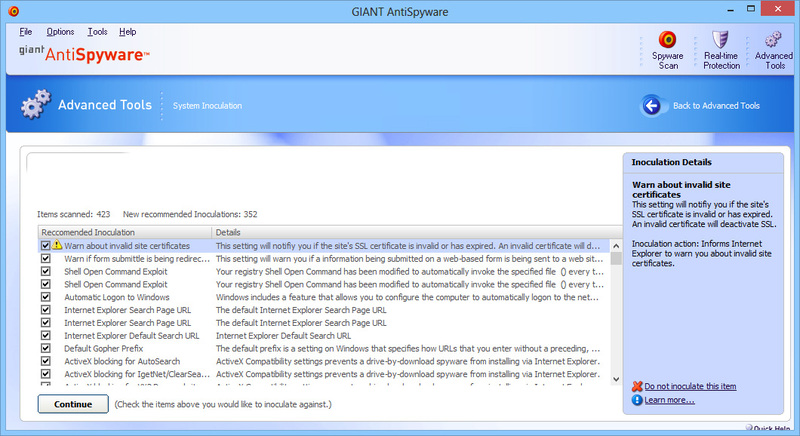Viewport: 800px width, 436px height.
Task: Click the list scrollbar thumb
Action: 616,259
